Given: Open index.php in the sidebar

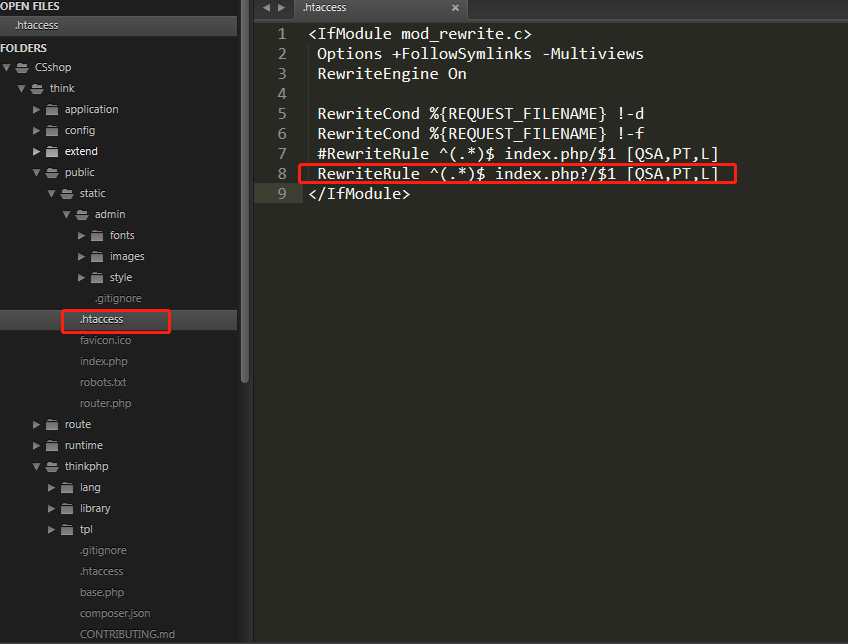Looking at the screenshot, I should (104, 362).
